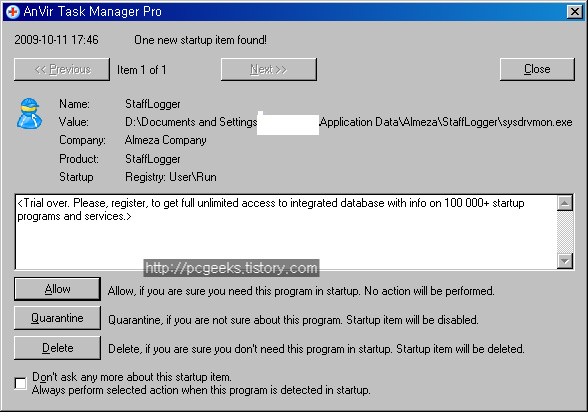Click the AnVir red cross title bar icon
This screenshot has width=588, height=412.
coord(12,12)
